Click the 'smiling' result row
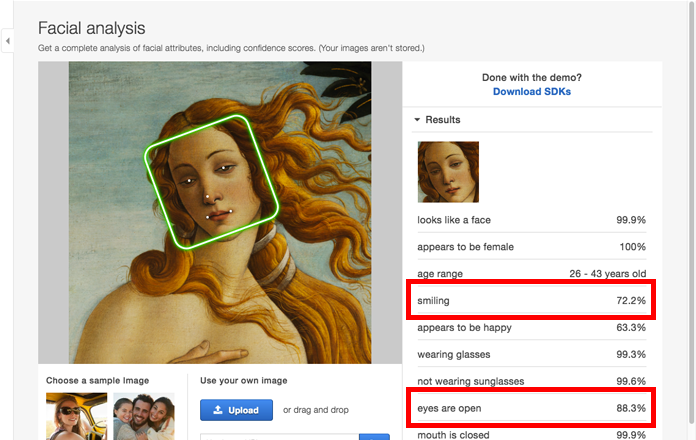Viewport: 696px width, 440px height. (531, 301)
